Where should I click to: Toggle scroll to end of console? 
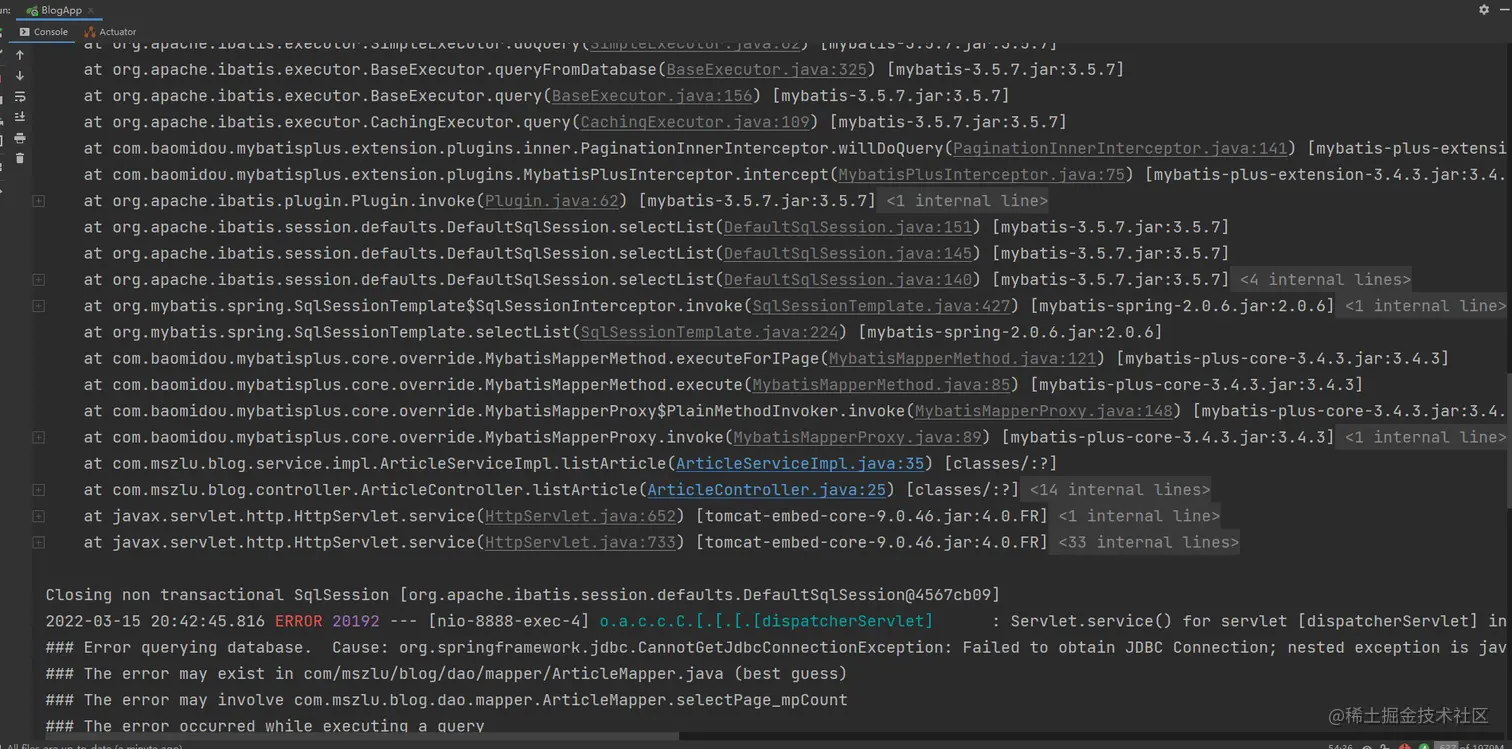tap(20, 117)
